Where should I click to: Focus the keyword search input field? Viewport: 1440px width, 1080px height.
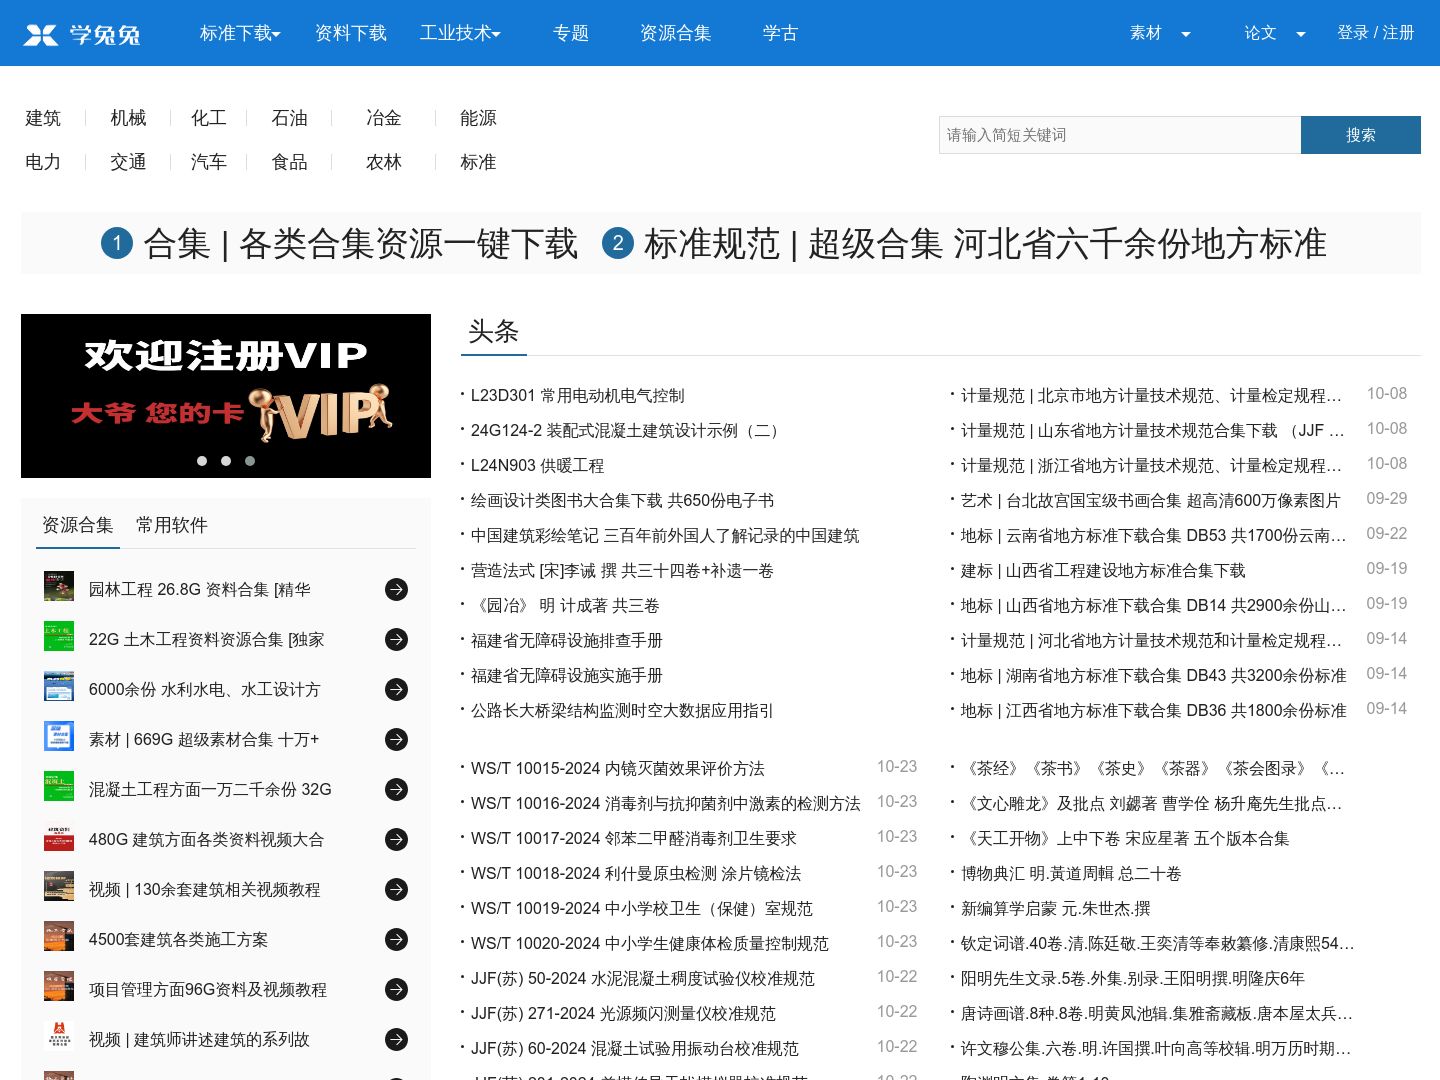pos(1120,135)
